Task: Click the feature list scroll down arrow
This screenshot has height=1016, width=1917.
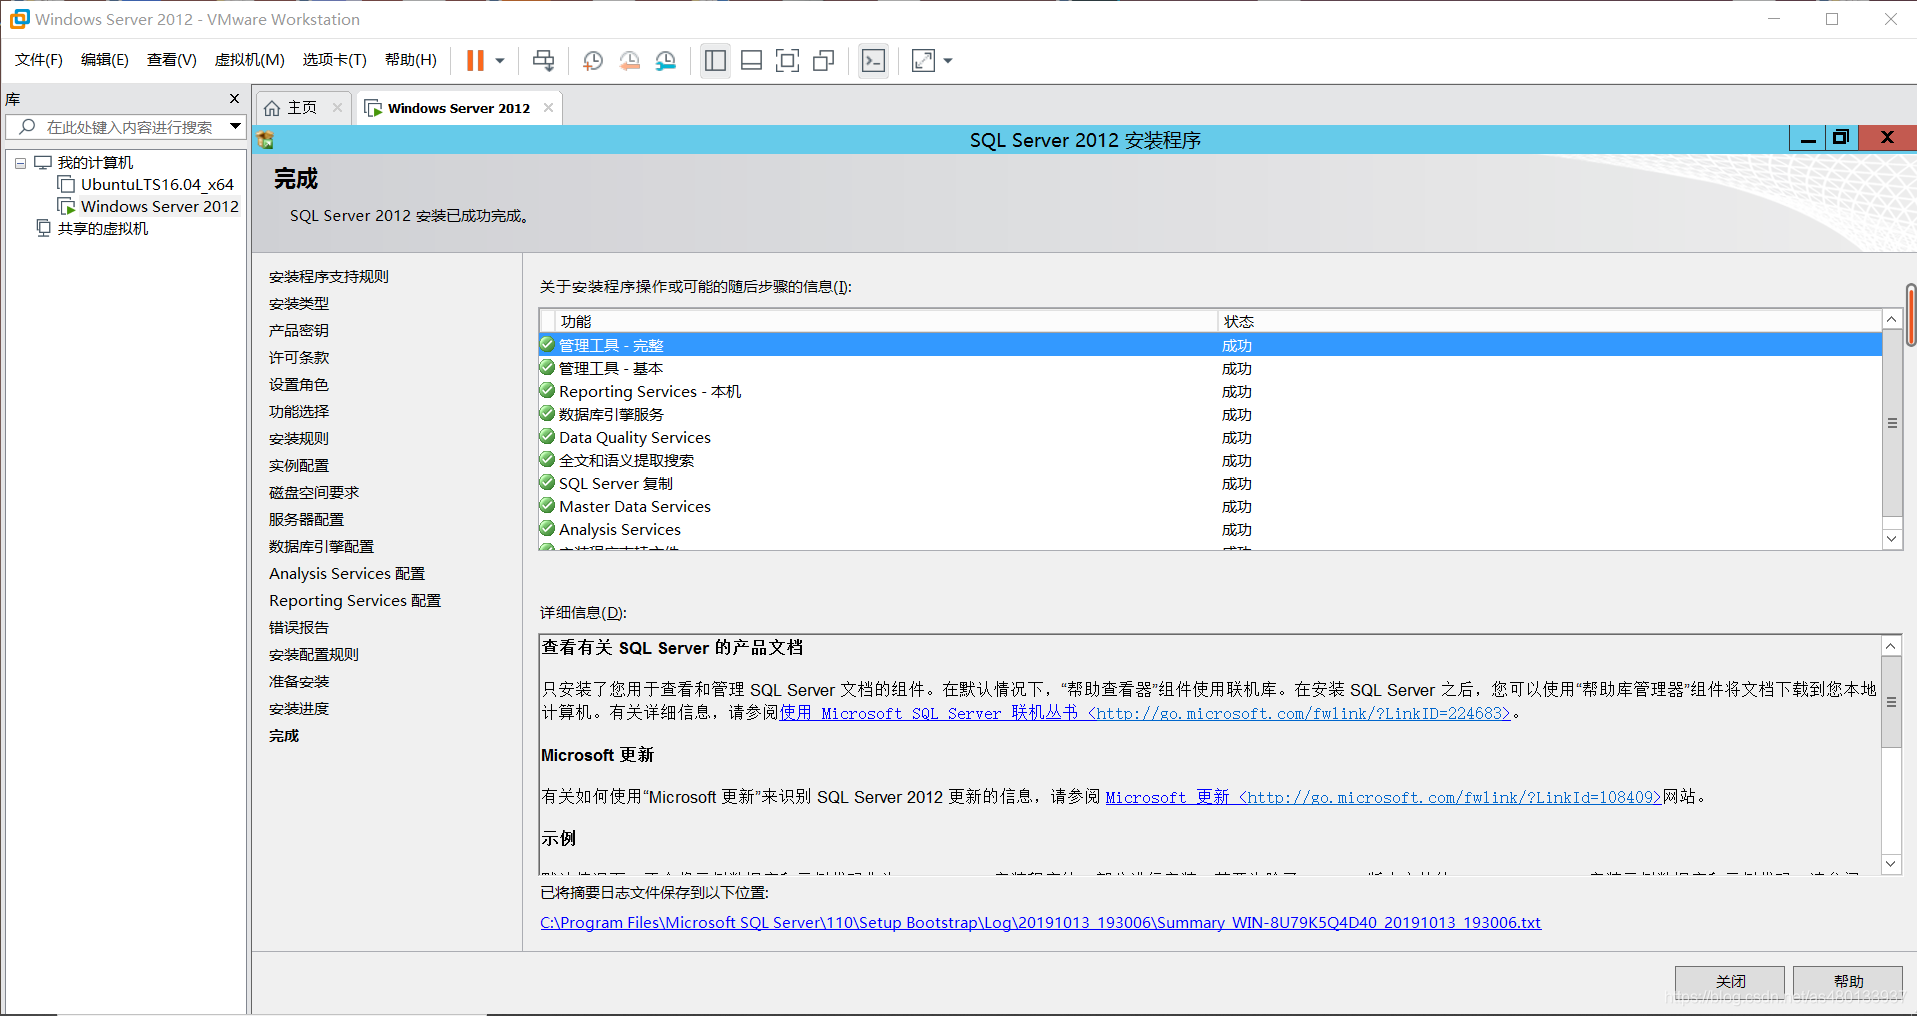Action: (1891, 539)
